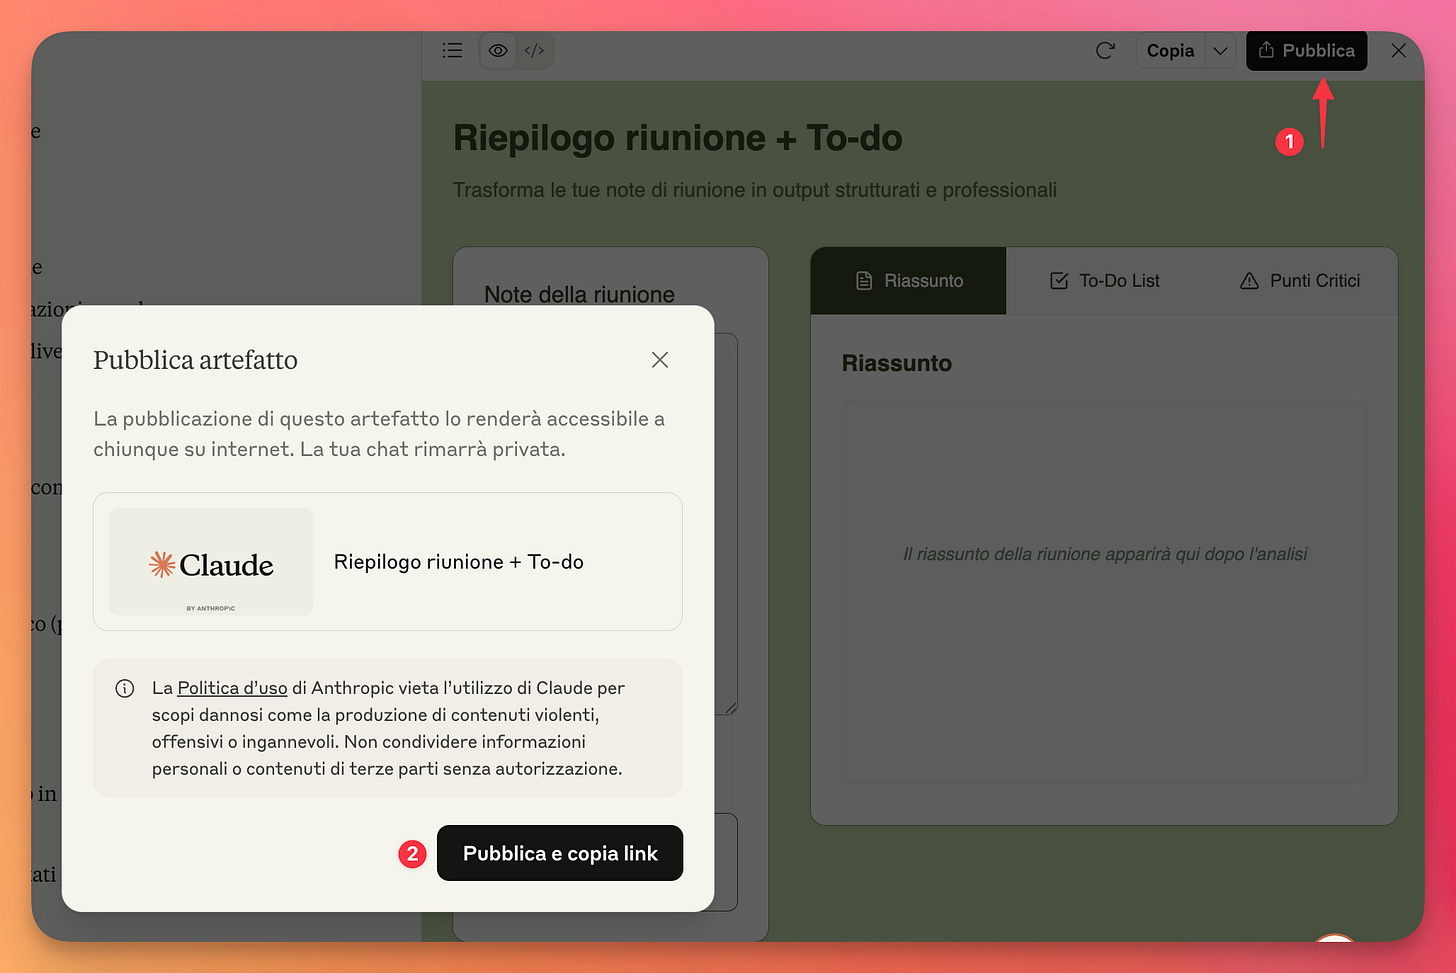The width and height of the screenshot is (1456, 973).
Task: Click the empty summary placeholder area
Action: pyautogui.click(x=1104, y=592)
